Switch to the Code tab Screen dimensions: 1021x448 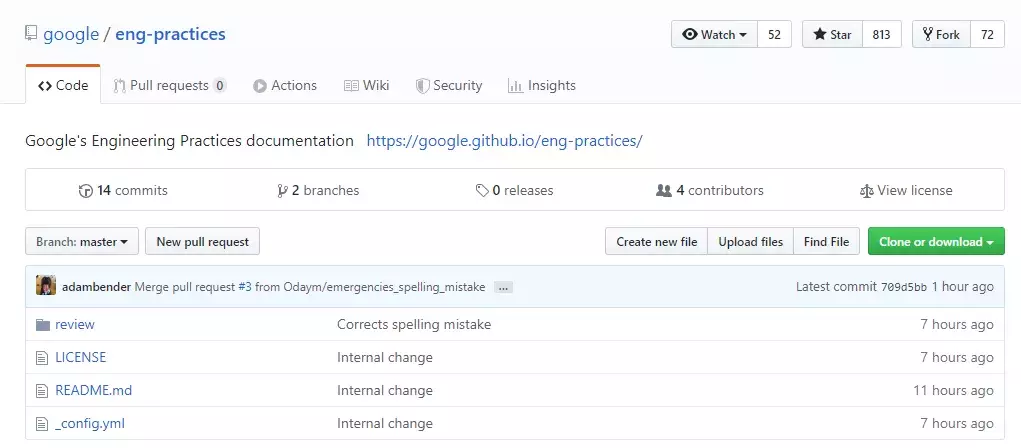coord(63,85)
